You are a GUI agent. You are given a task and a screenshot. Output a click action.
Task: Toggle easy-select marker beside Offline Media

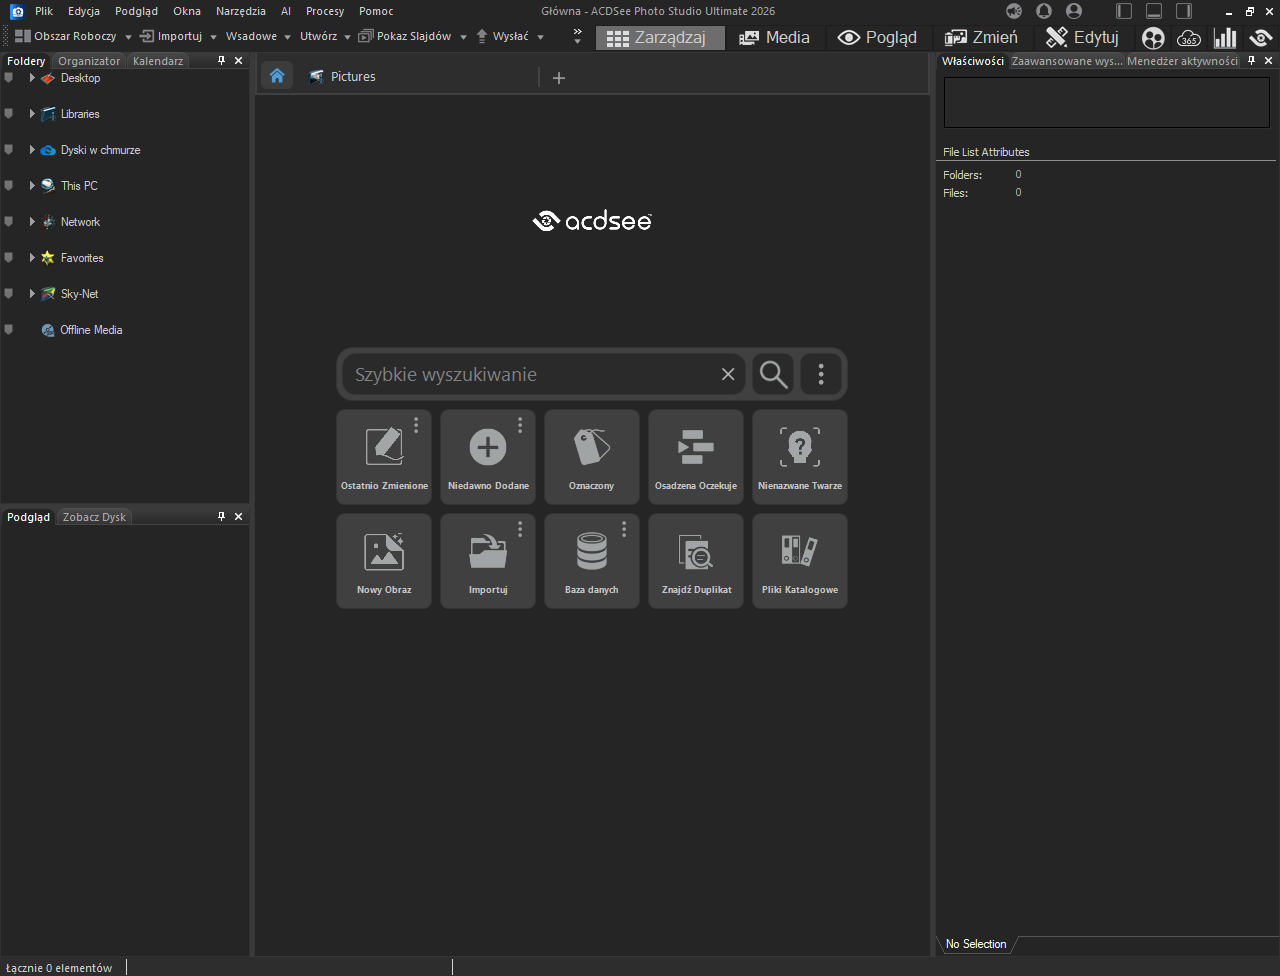pos(9,330)
